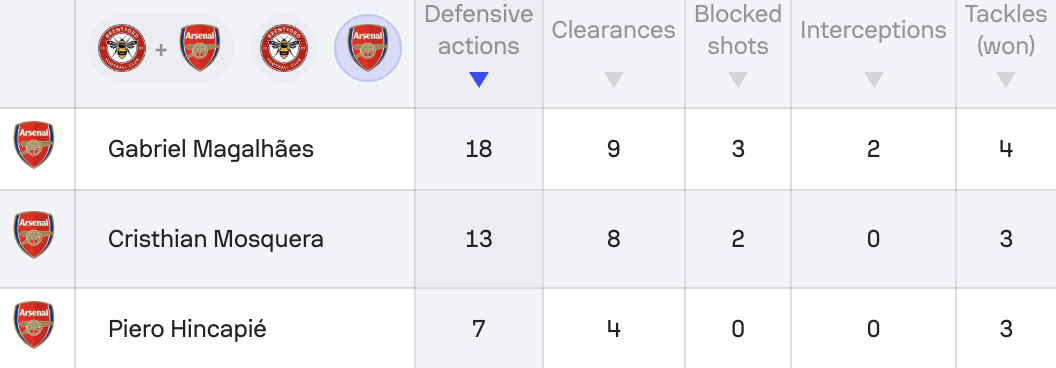Select the Defensive actions column header

479,30
